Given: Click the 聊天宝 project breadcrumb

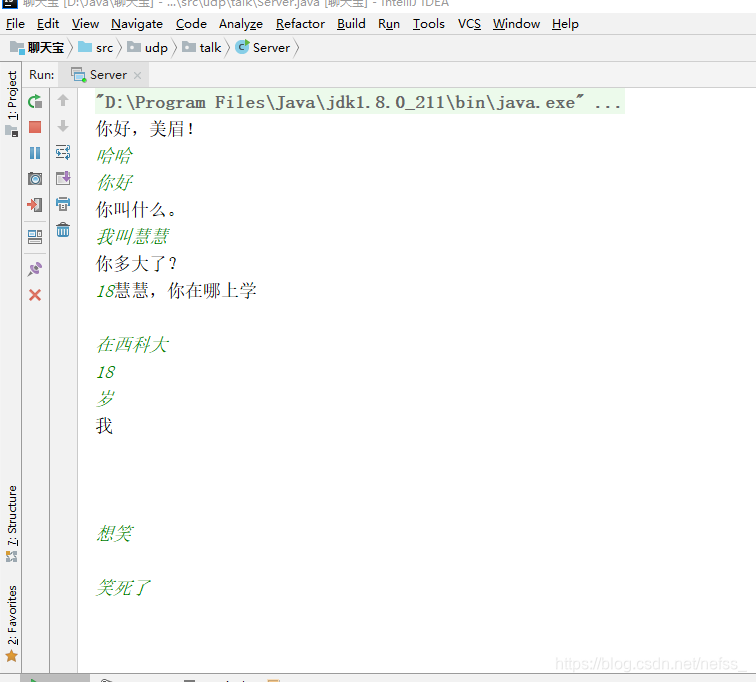Looking at the screenshot, I should 38,48.
